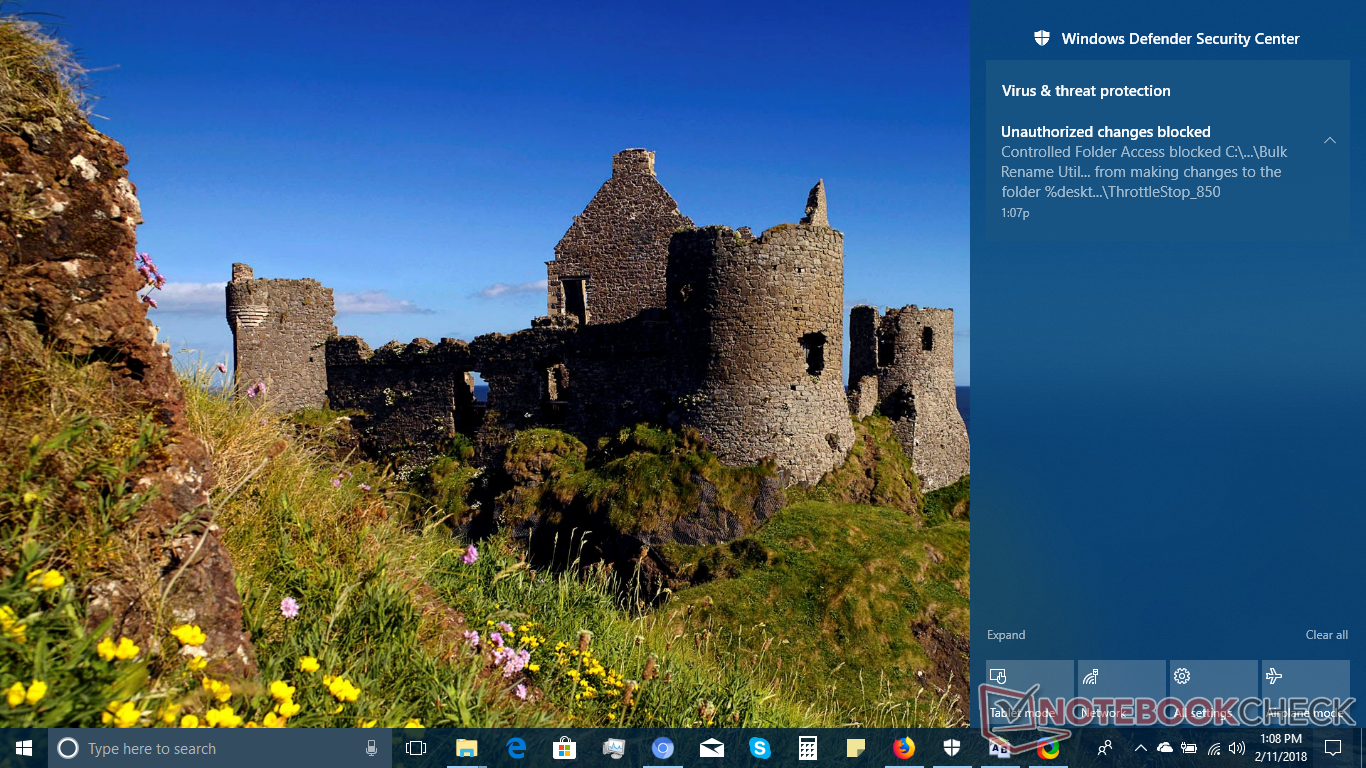Toggle the Tablet mode quick action

tap(1030, 693)
